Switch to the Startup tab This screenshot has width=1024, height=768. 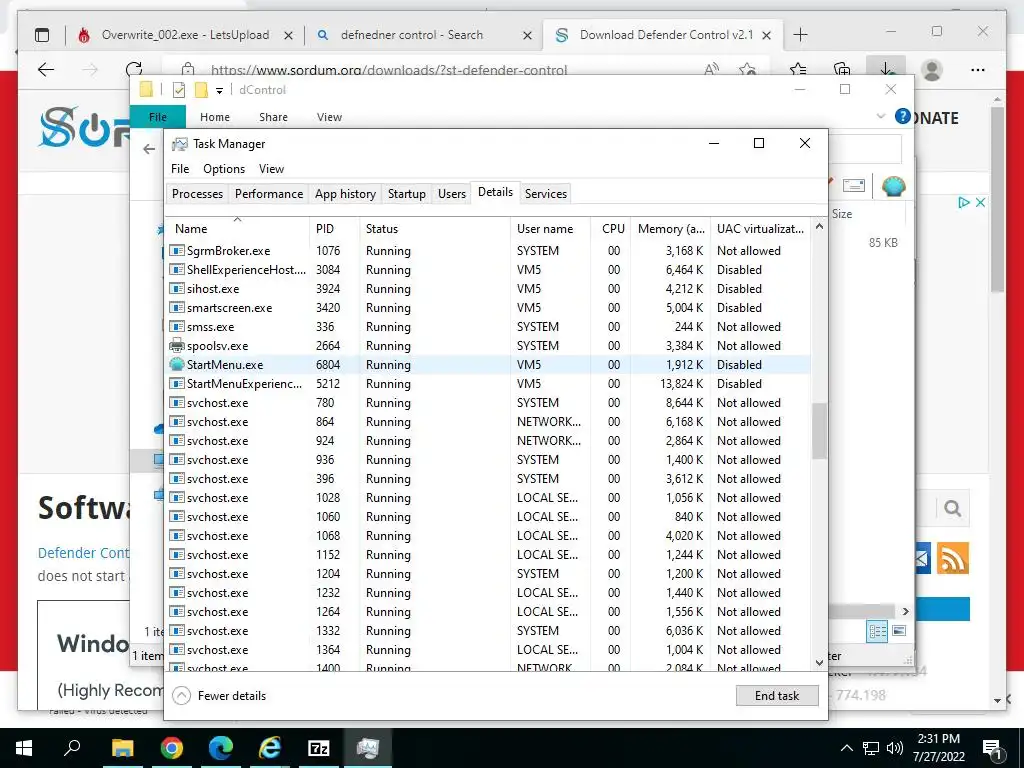406,193
